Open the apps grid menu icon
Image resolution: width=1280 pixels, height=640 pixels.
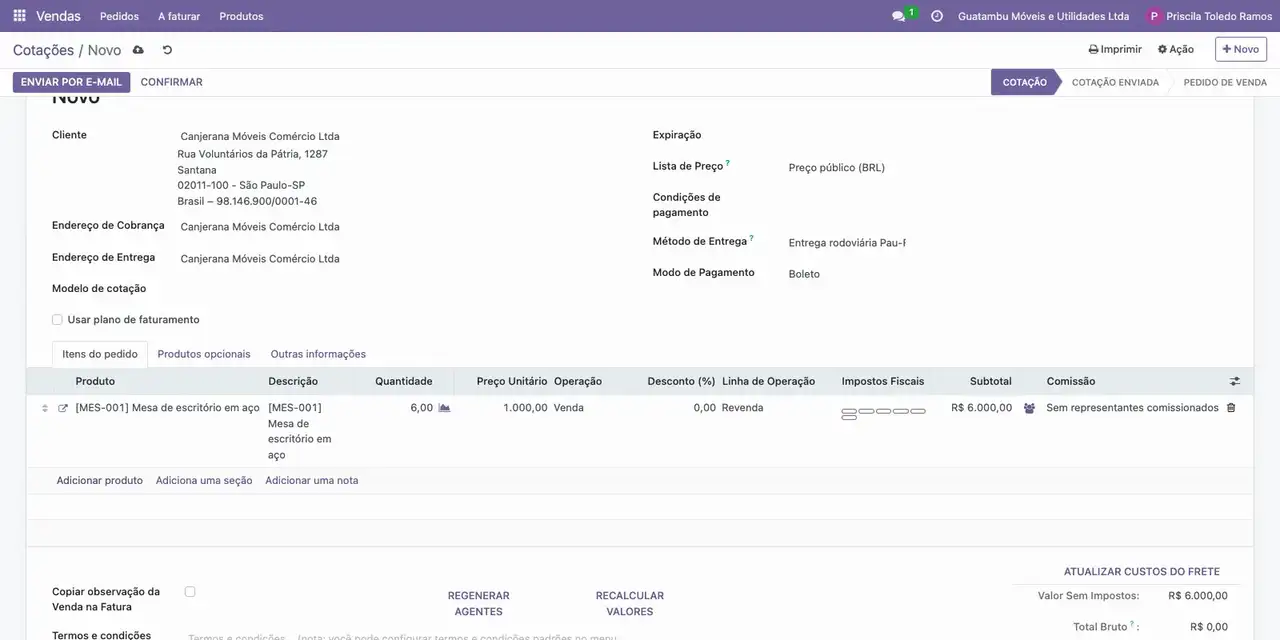point(19,16)
